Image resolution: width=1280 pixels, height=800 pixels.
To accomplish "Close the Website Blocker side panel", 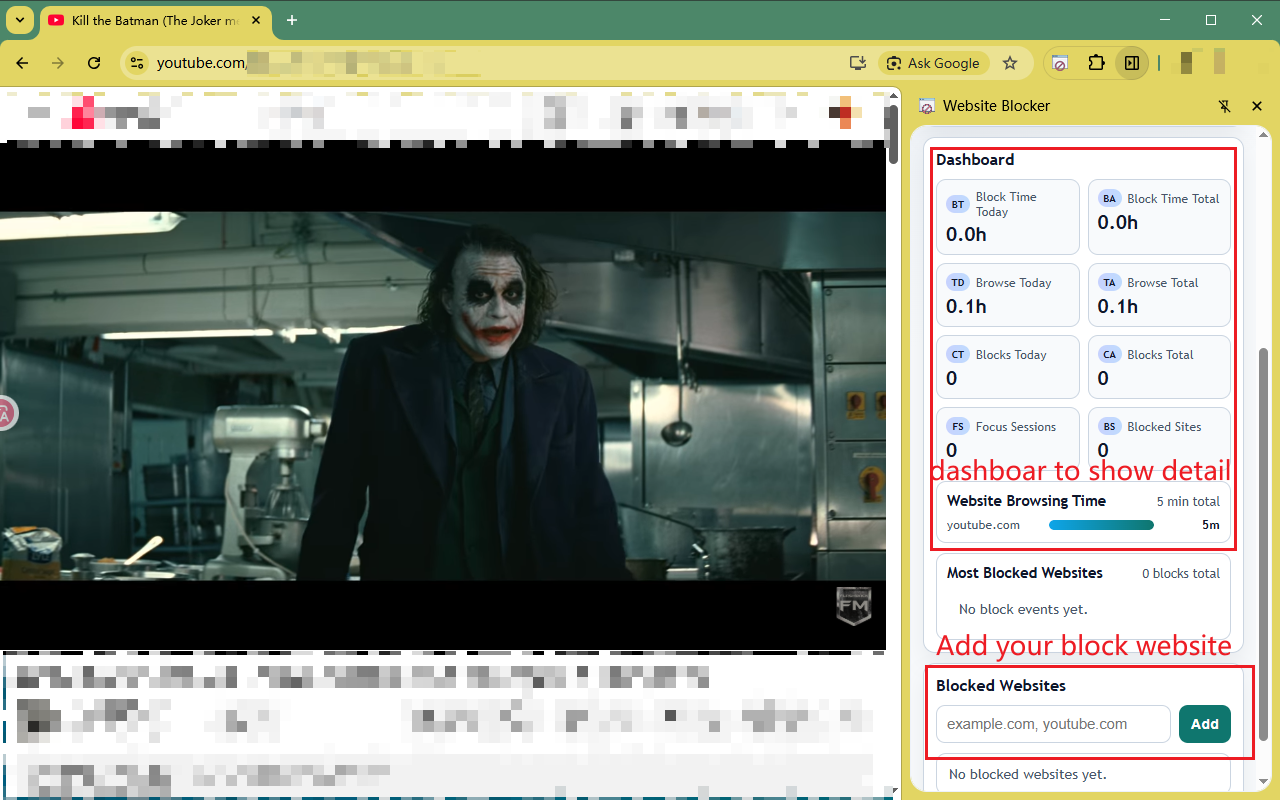I will coord(1257,106).
